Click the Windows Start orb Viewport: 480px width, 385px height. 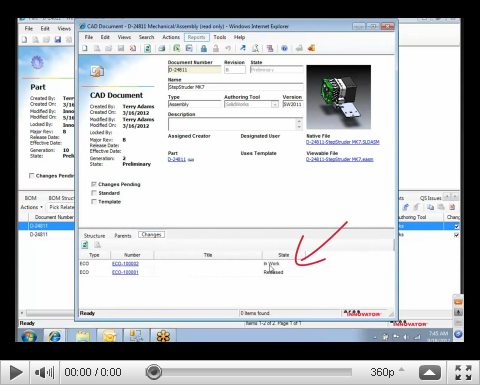point(29,336)
